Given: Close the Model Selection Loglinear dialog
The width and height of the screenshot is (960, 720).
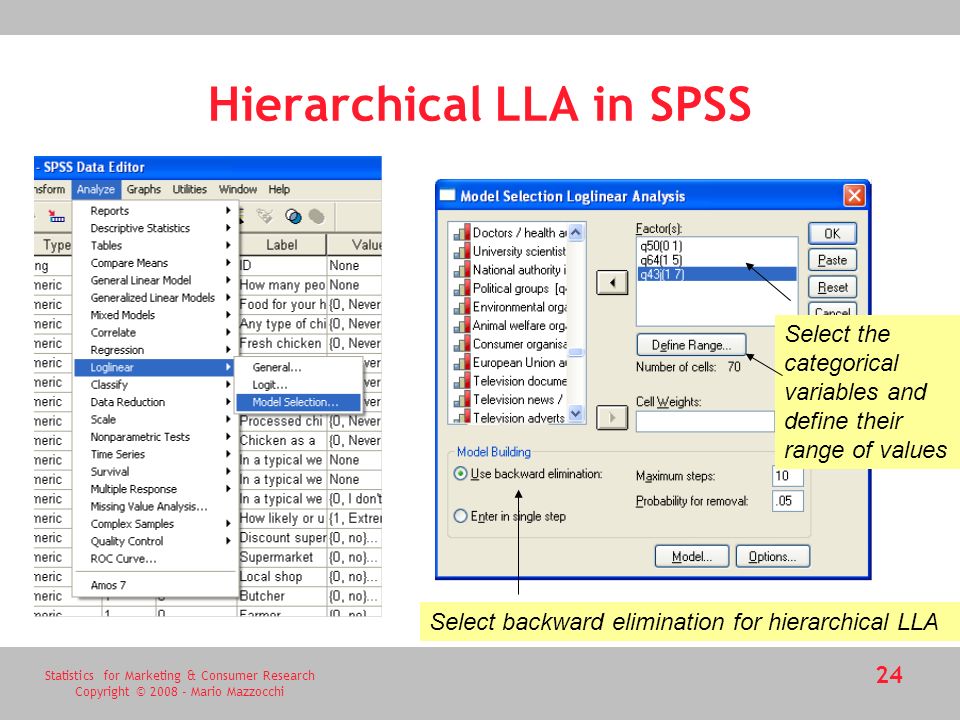Looking at the screenshot, I should (854, 196).
